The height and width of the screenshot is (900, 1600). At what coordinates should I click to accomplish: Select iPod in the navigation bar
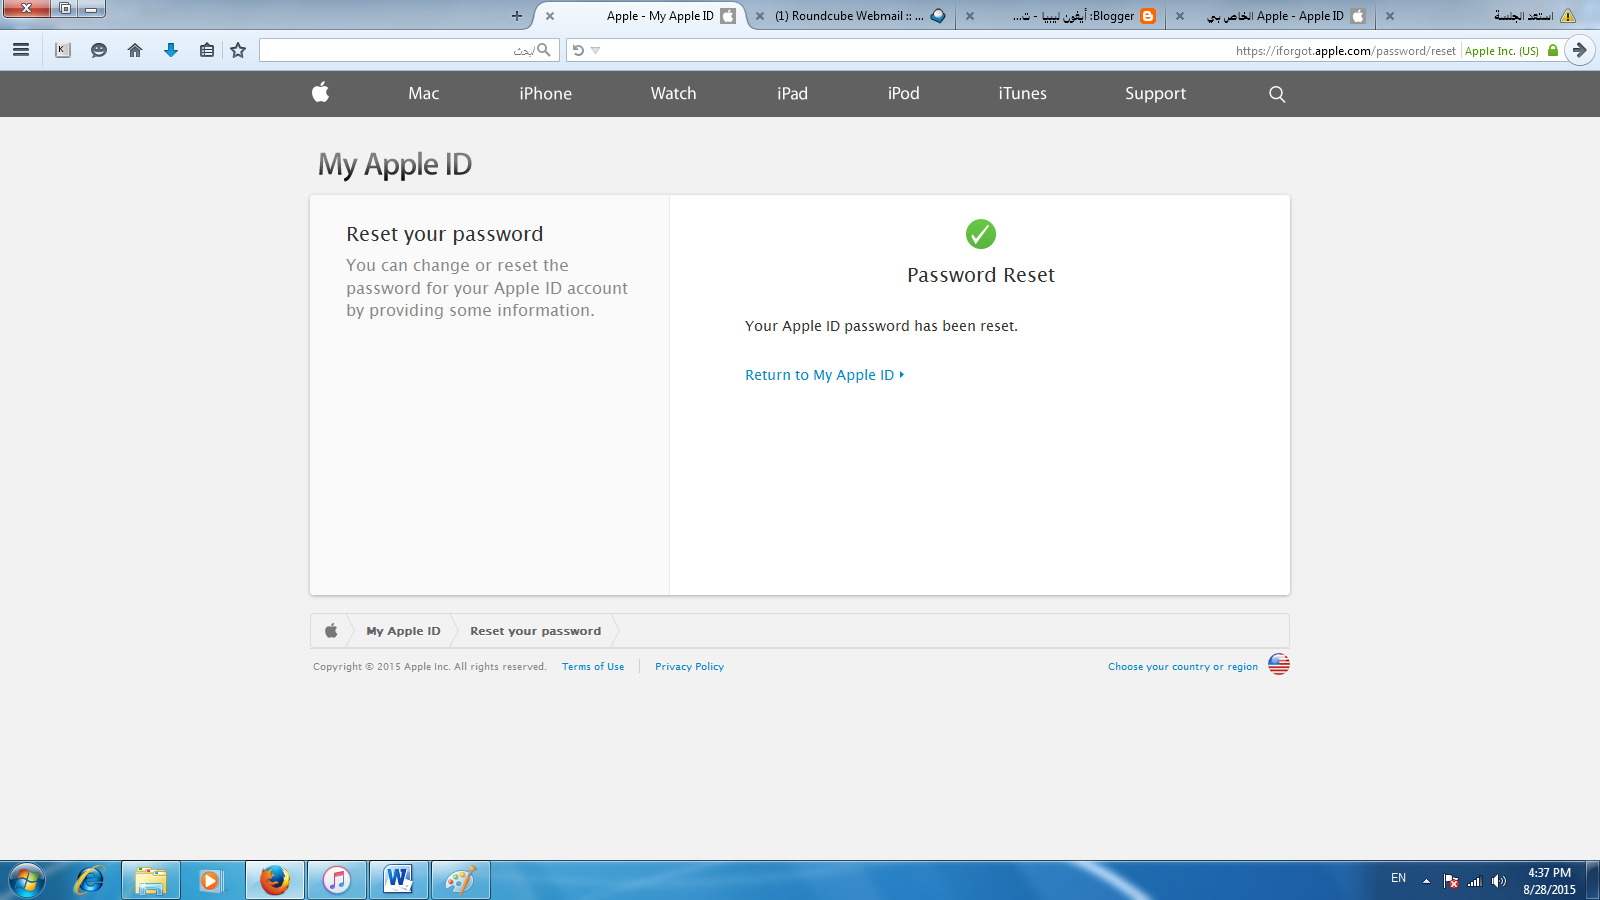(x=904, y=93)
